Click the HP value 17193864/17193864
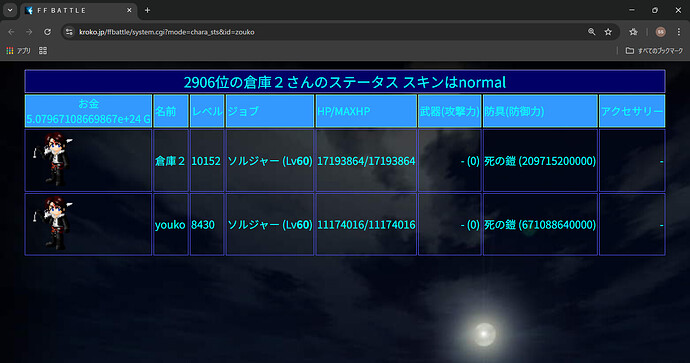 366,161
